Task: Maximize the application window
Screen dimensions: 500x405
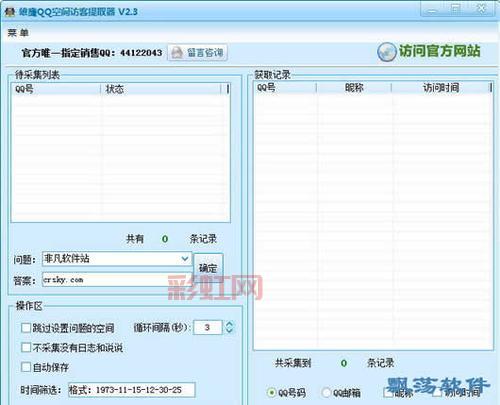Action: 456,9
